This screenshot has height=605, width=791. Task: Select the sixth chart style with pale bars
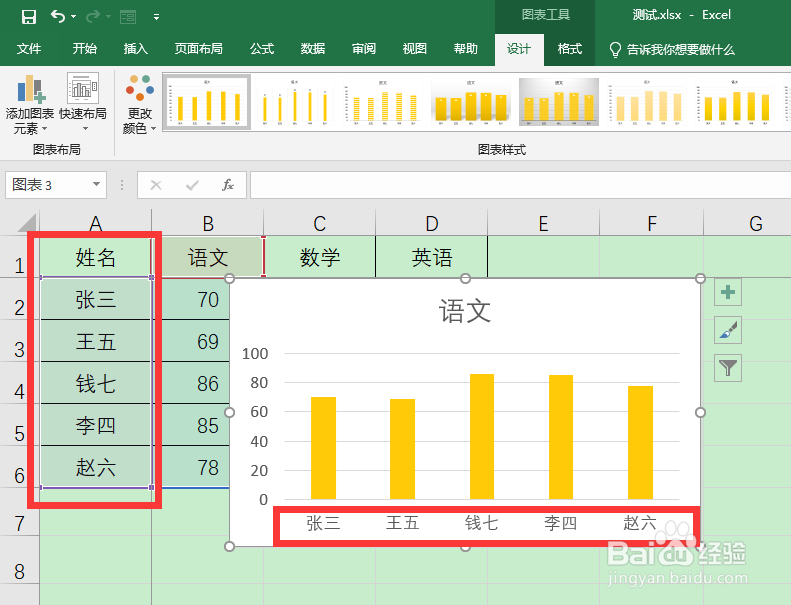pos(647,102)
